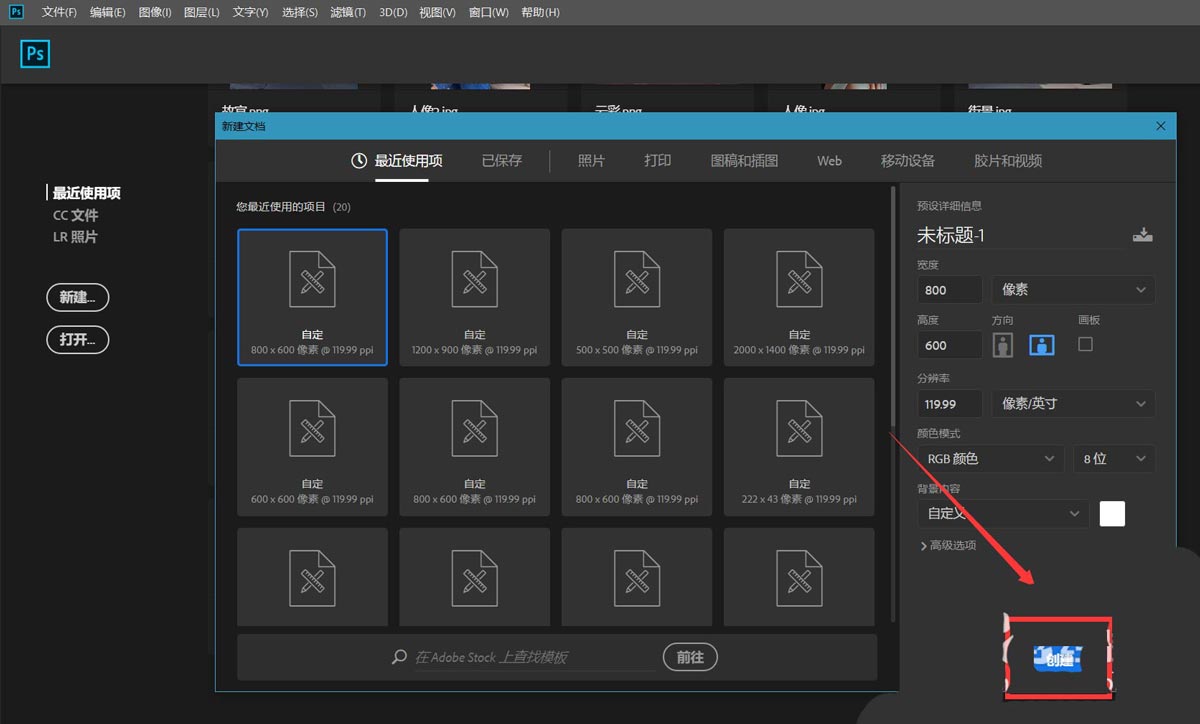
Task: Switch to the 图稿和插图 tab
Action: coord(744,161)
